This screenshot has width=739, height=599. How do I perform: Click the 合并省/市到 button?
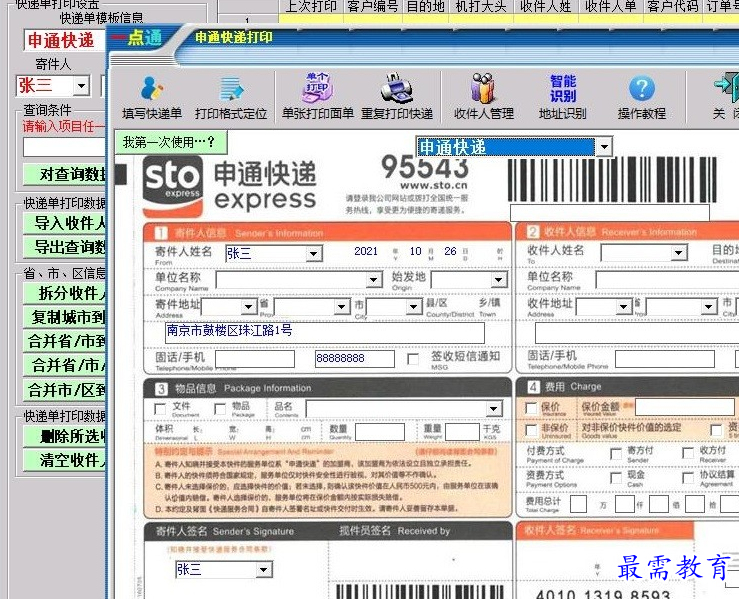click(x=64, y=341)
